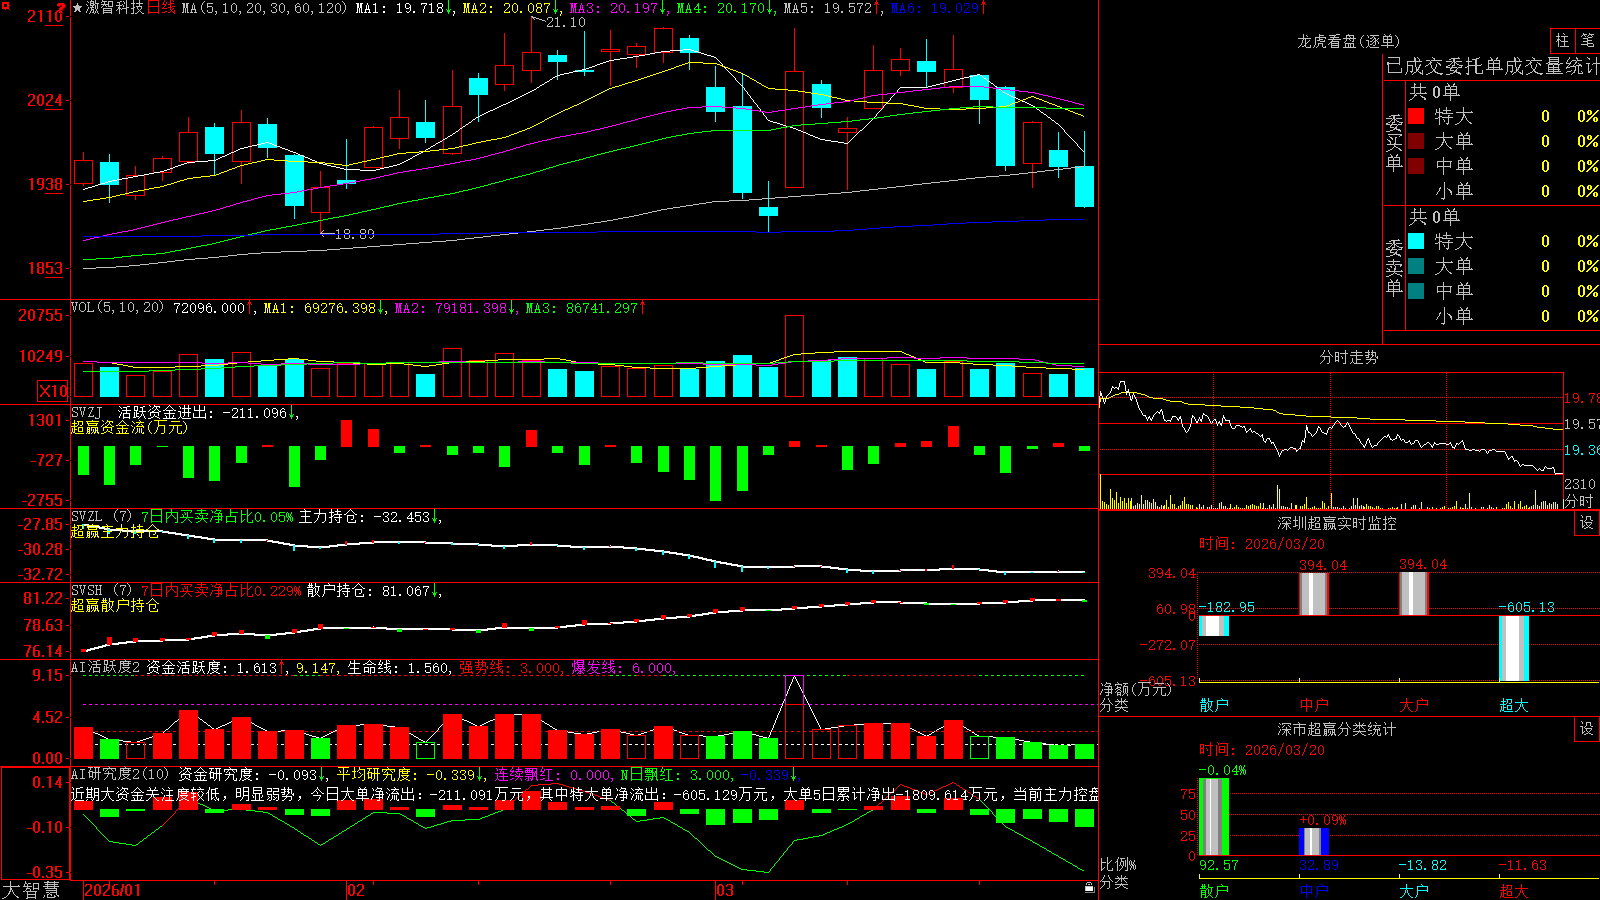
Task: Click the 散户 category label in 实时监控 panel
Action: [1214, 705]
